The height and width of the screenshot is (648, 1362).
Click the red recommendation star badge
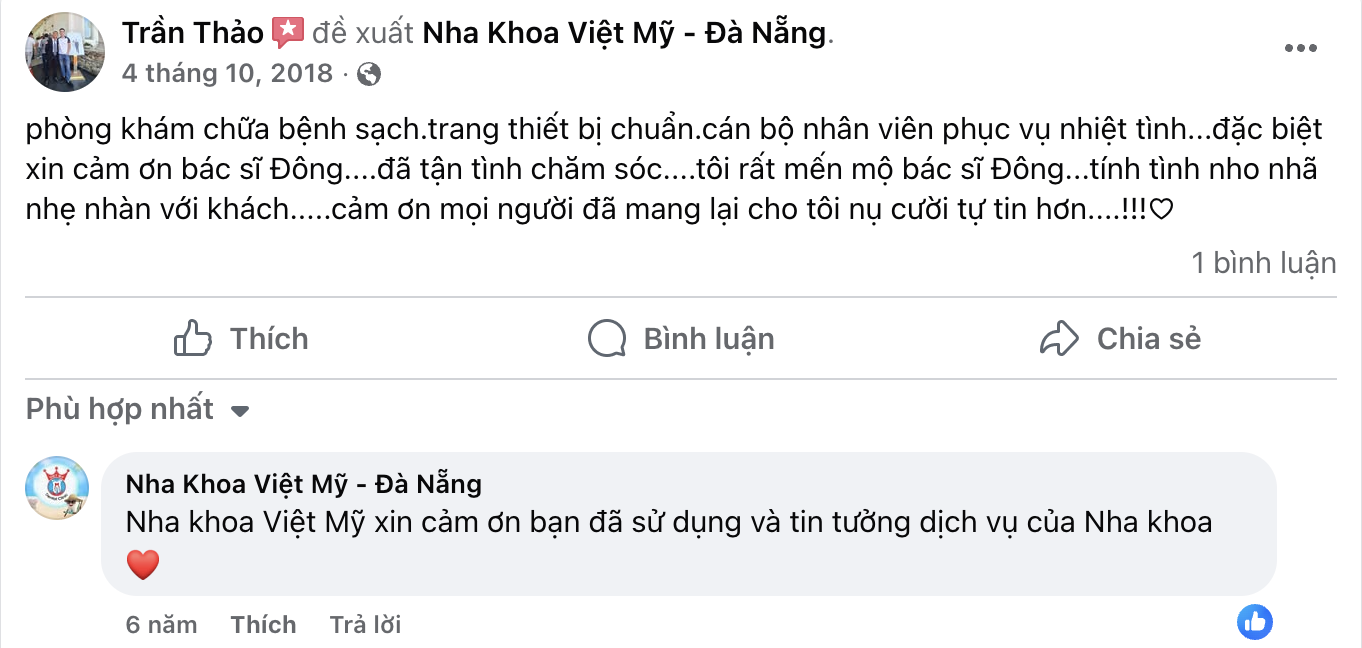tap(288, 31)
